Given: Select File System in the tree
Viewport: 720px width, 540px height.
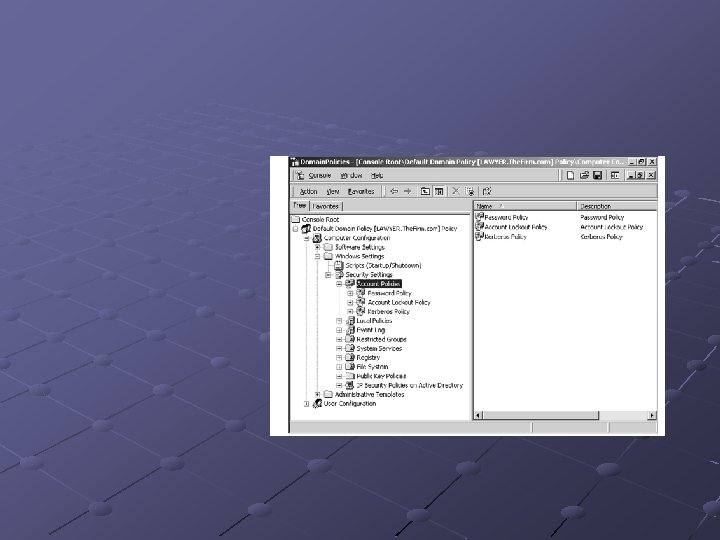Looking at the screenshot, I should (x=372, y=367).
